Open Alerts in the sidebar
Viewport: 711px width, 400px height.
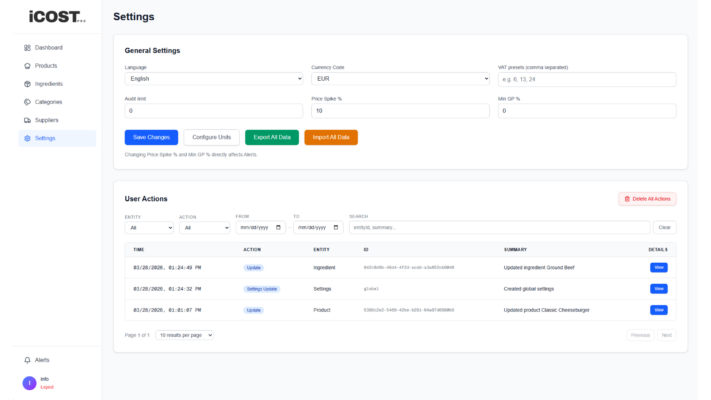(57, 360)
